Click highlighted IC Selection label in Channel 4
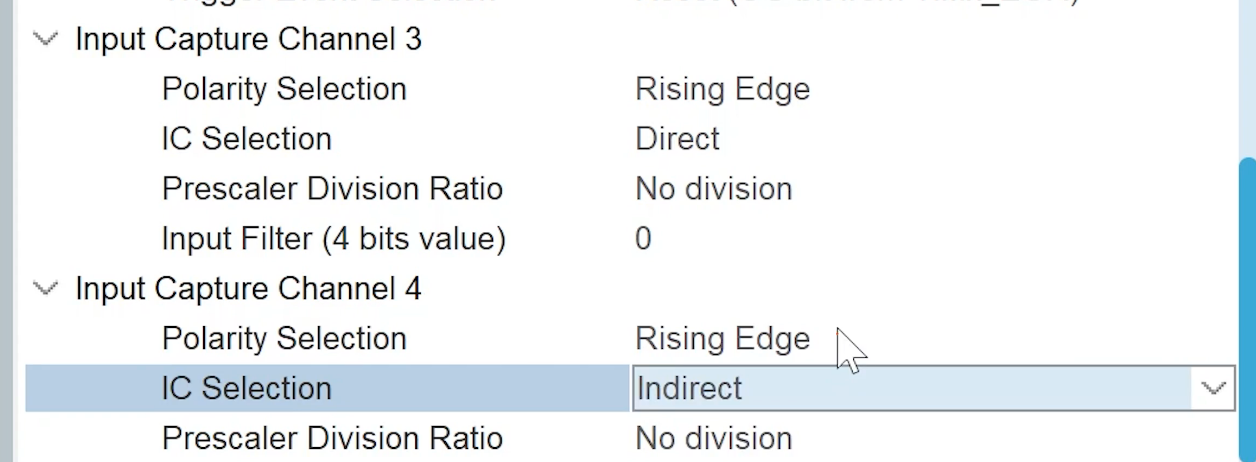 [x=246, y=388]
